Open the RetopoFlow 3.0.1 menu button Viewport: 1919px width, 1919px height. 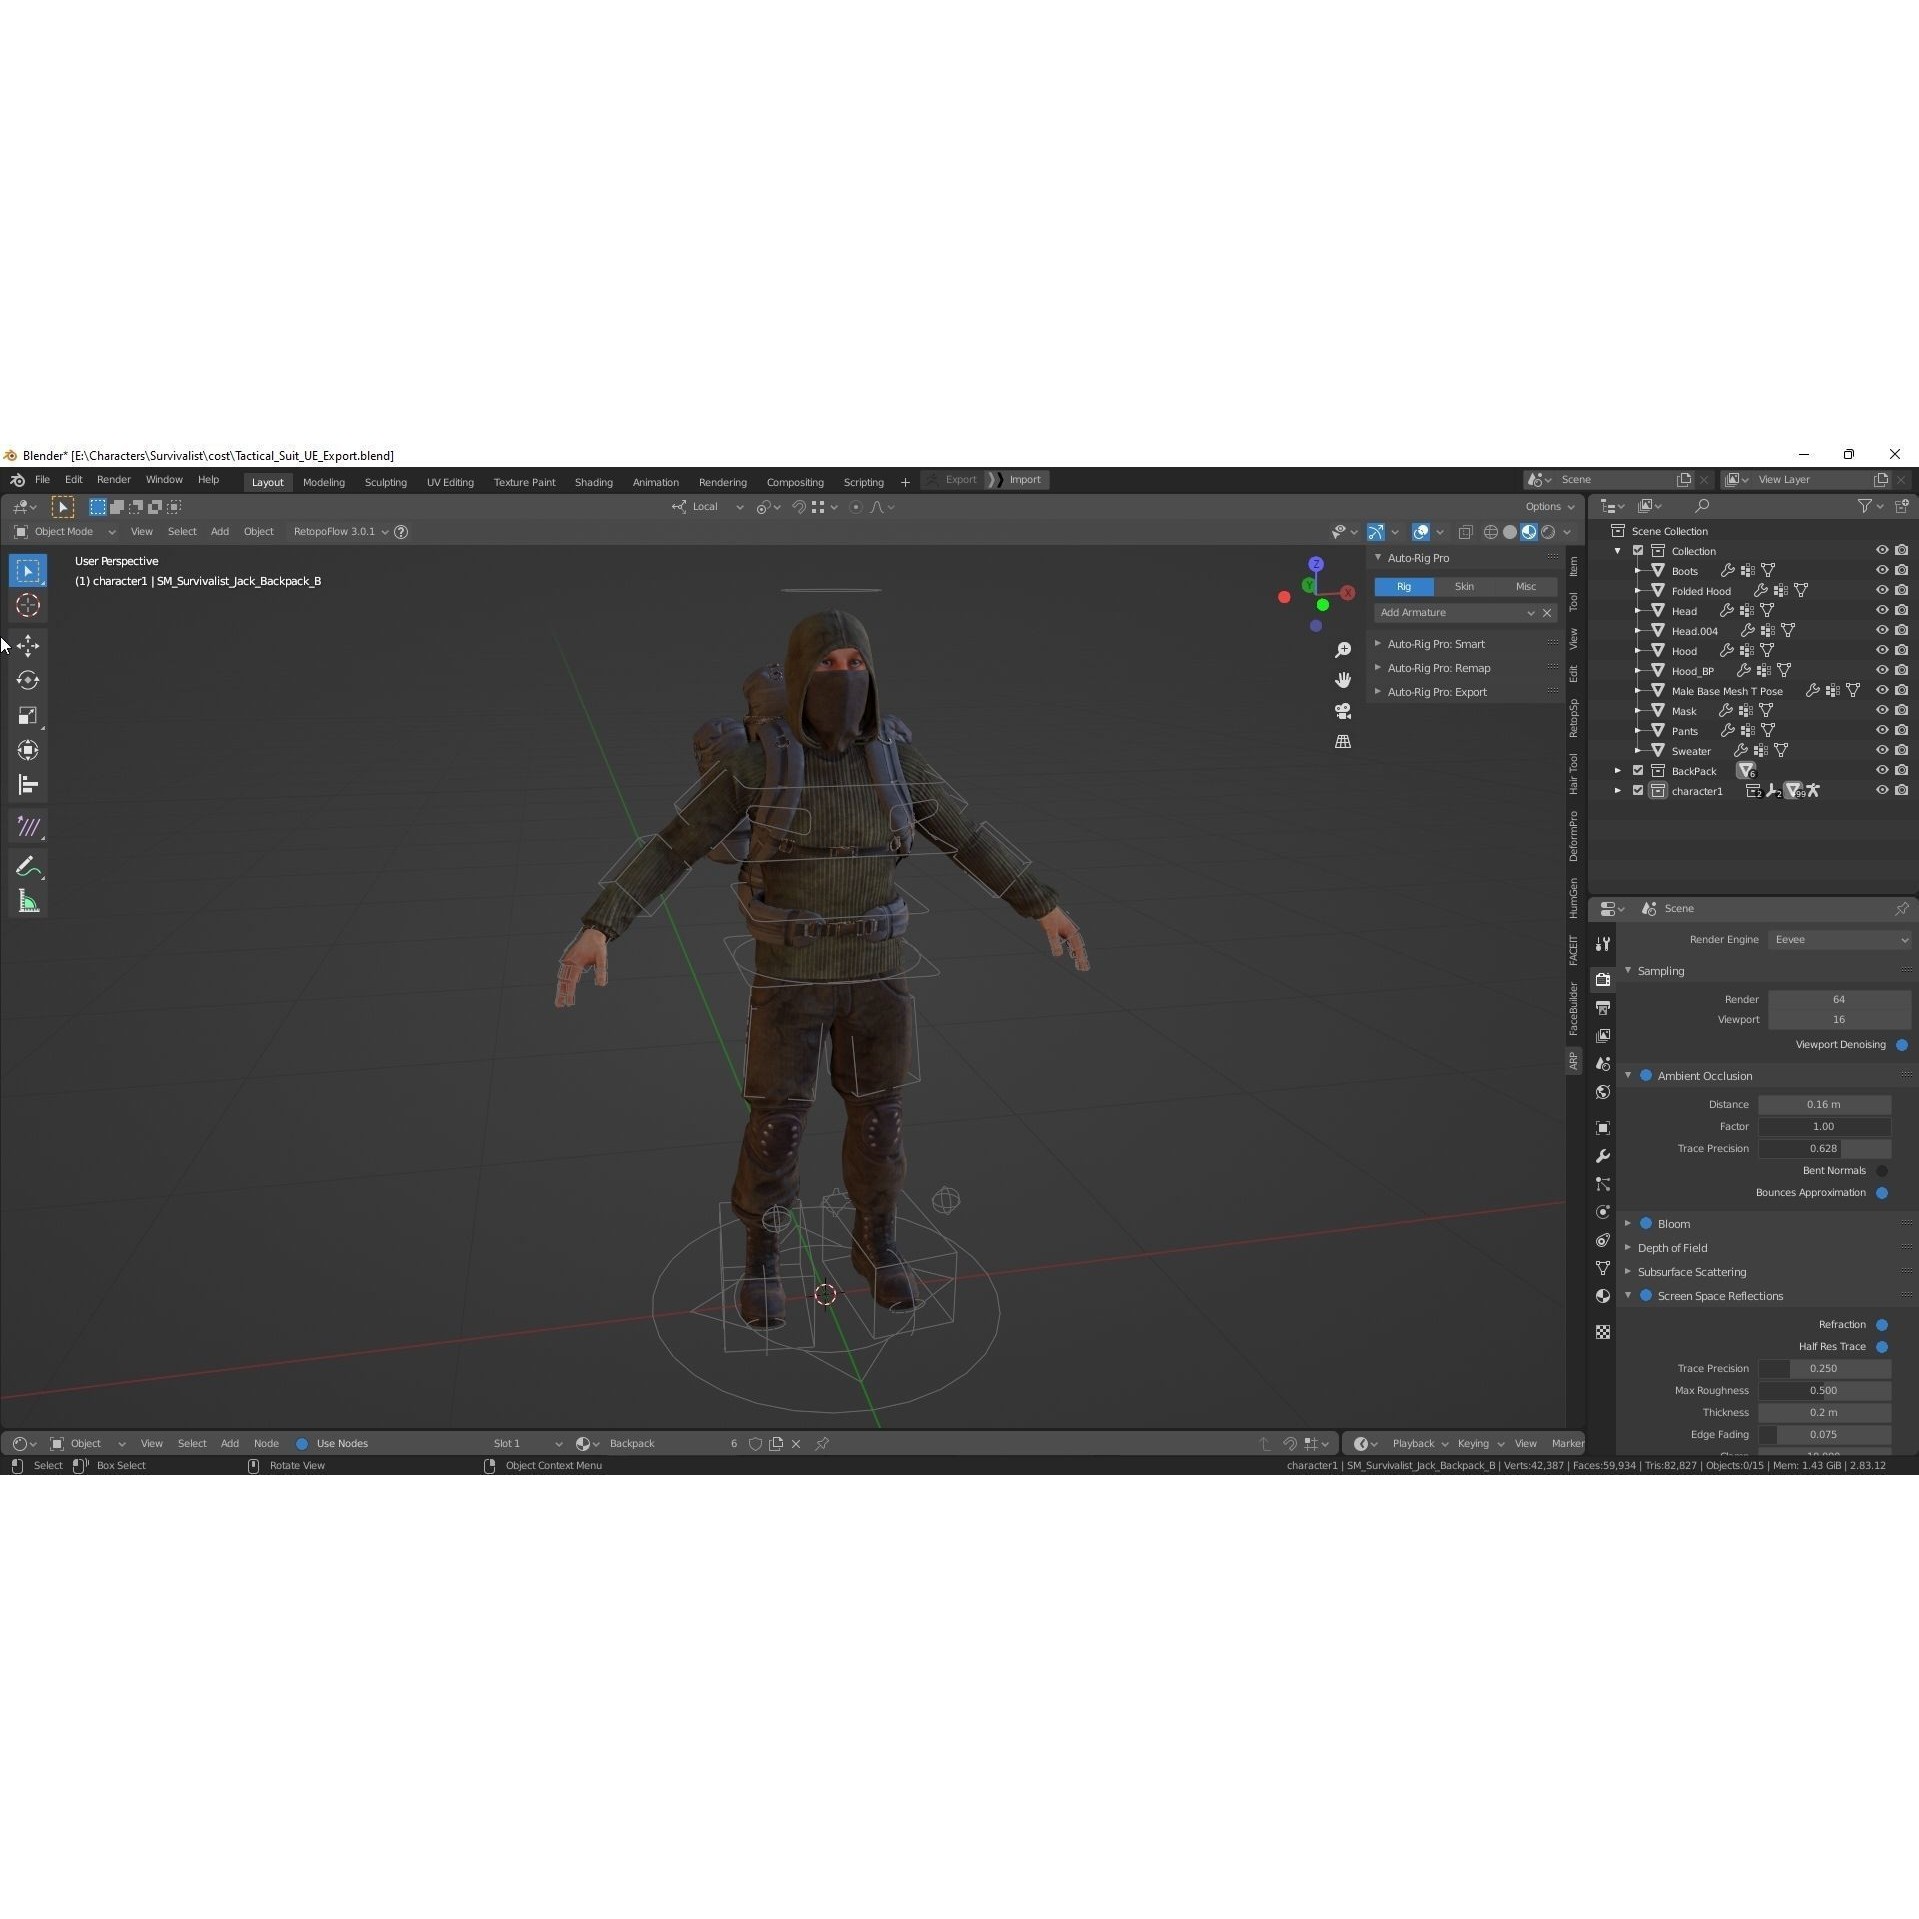[340, 532]
